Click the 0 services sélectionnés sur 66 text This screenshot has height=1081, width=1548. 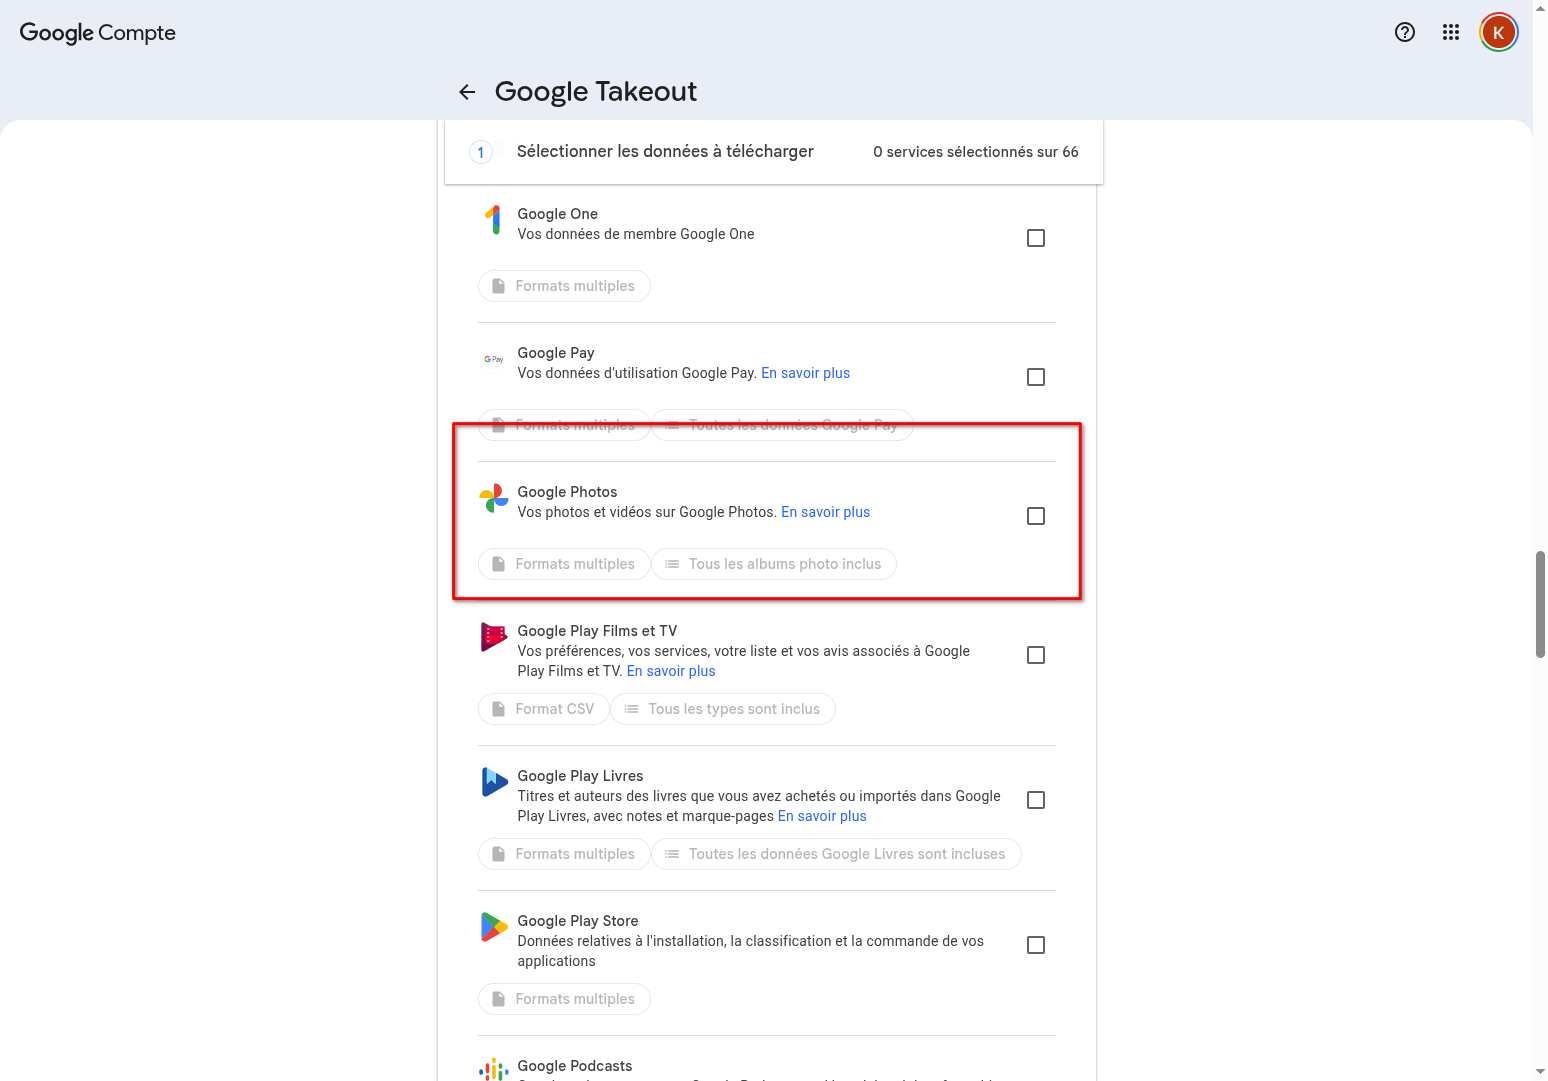[976, 152]
